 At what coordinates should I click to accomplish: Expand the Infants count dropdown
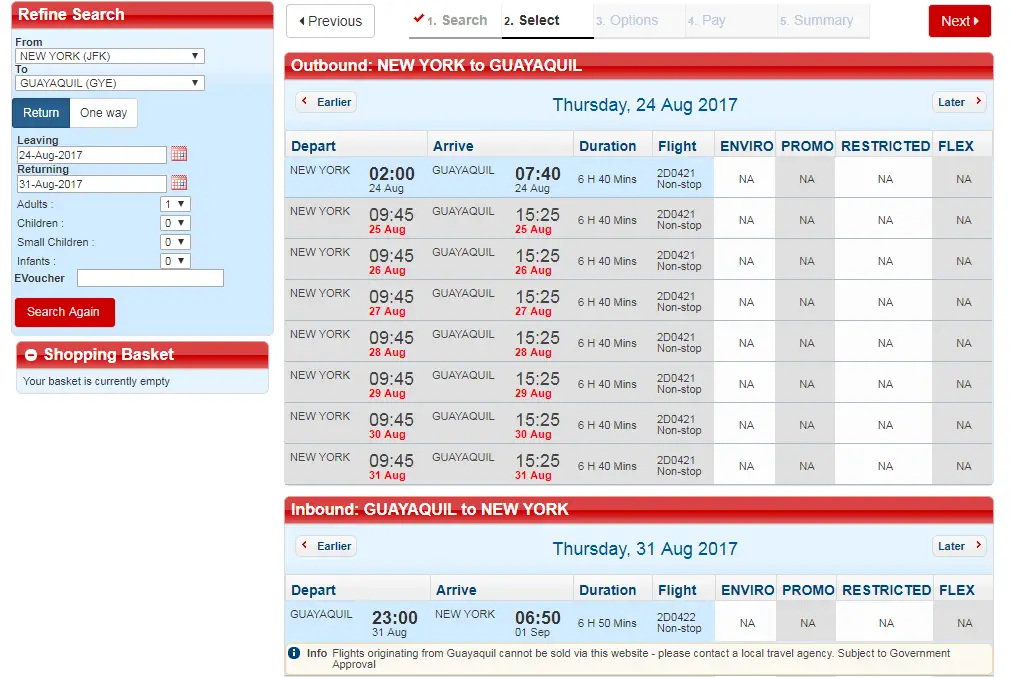[175, 261]
